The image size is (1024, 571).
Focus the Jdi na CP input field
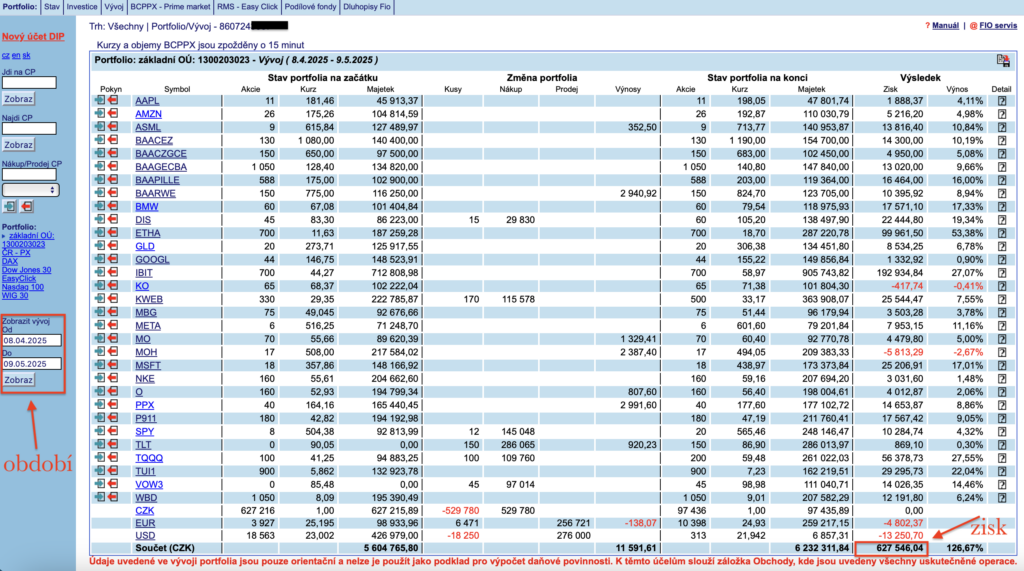point(29,82)
